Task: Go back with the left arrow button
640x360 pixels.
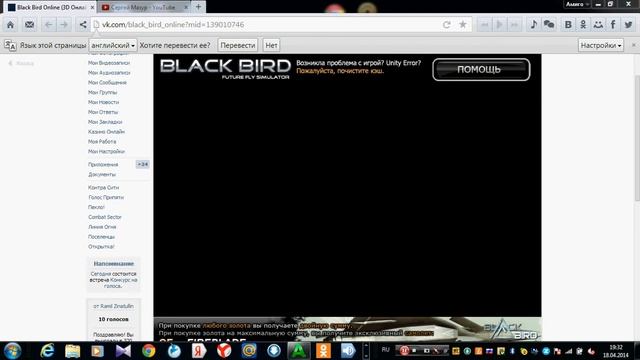Action: 49,25
